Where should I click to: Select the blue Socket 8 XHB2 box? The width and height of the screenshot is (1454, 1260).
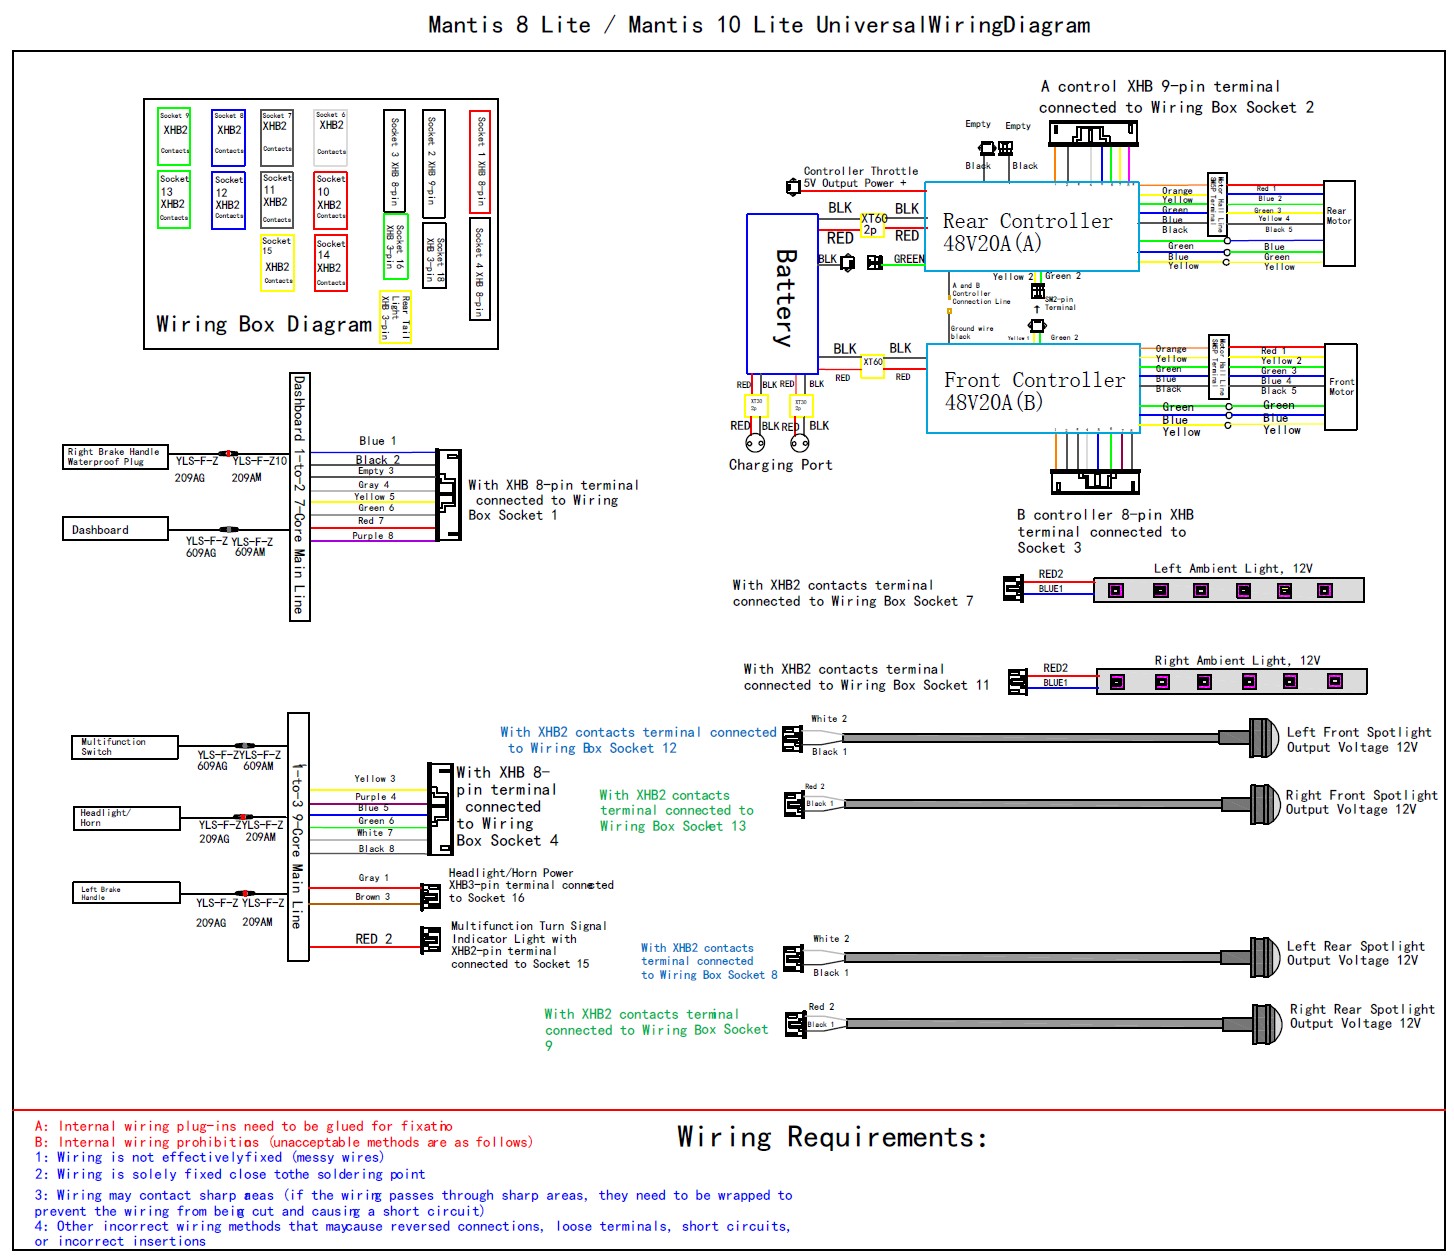(x=229, y=137)
